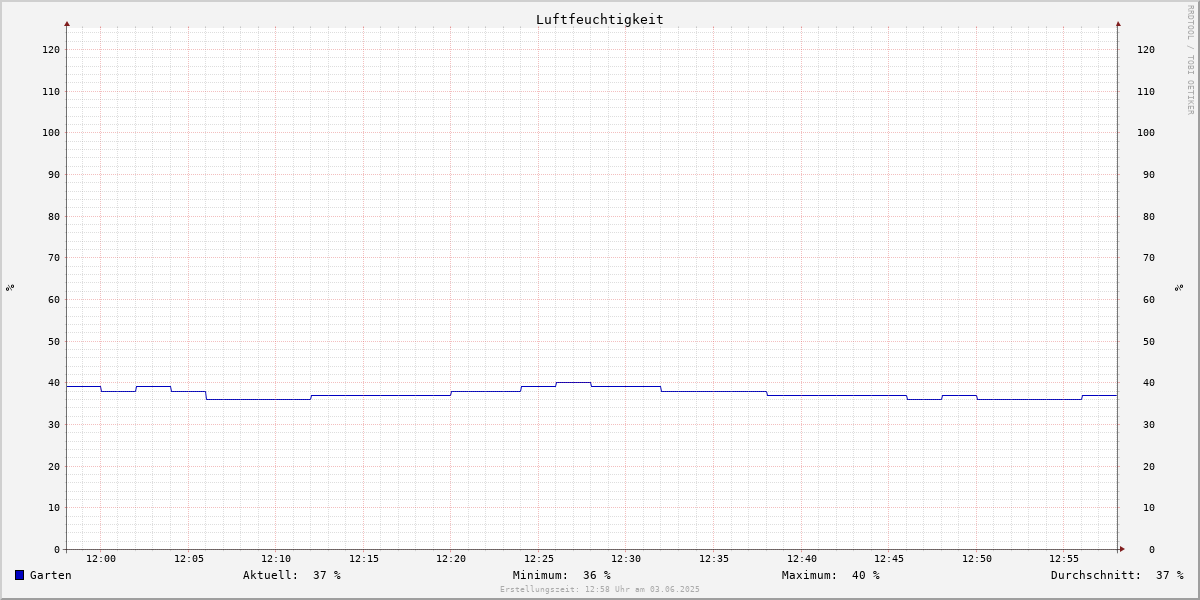Click the percent unit label on left axis
Screen dimensions: 1200x600
click(x=10, y=287)
